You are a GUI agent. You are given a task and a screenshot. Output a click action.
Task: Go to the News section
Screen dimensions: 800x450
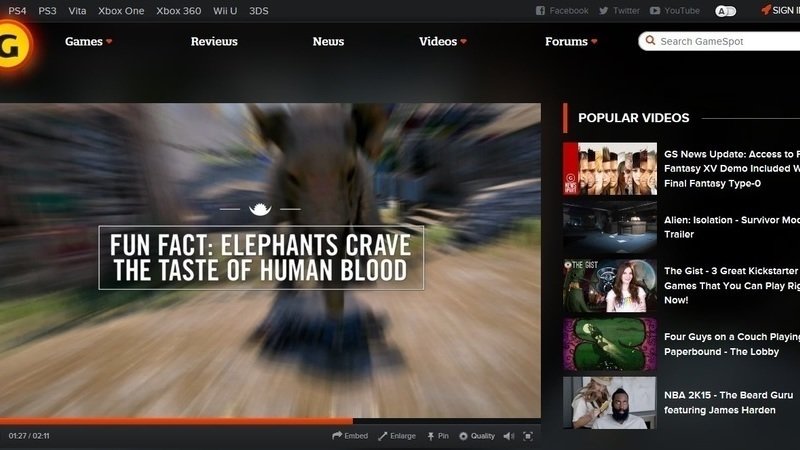328,42
